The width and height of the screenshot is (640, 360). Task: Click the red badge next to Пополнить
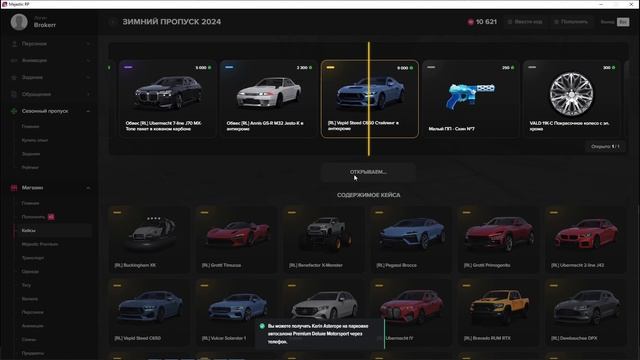coord(51,217)
